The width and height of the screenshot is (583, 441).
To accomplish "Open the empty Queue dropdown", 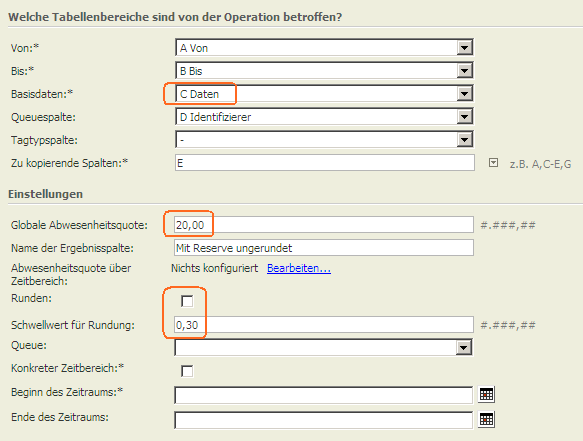I will click(x=464, y=348).
